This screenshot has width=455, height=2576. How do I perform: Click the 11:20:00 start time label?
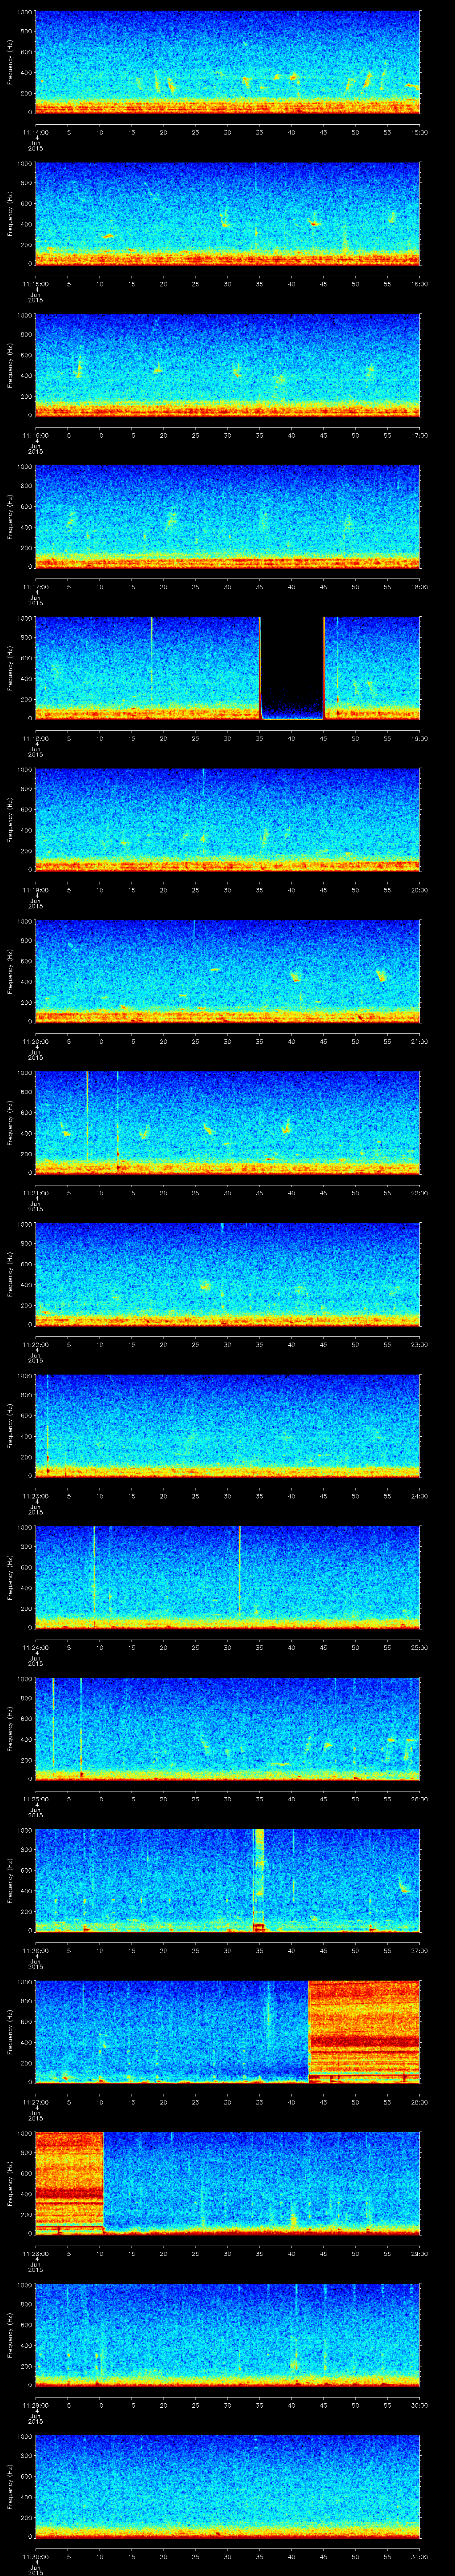pyautogui.click(x=35, y=1041)
